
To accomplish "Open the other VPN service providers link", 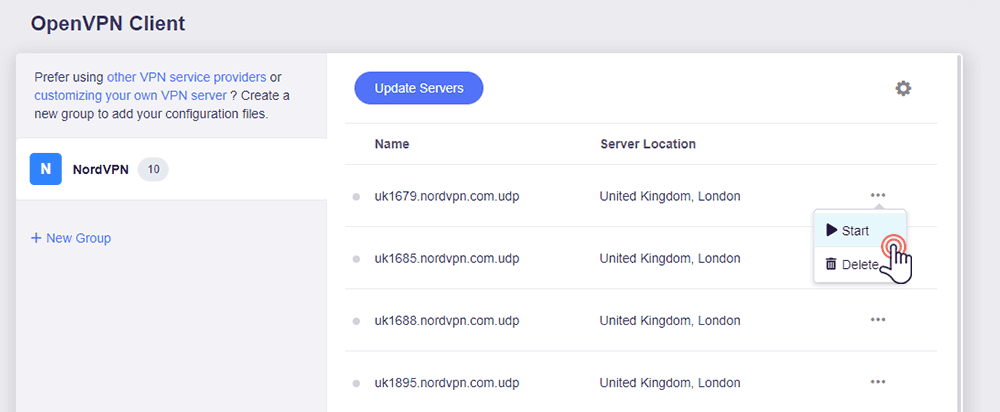I will [x=186, y=77].
